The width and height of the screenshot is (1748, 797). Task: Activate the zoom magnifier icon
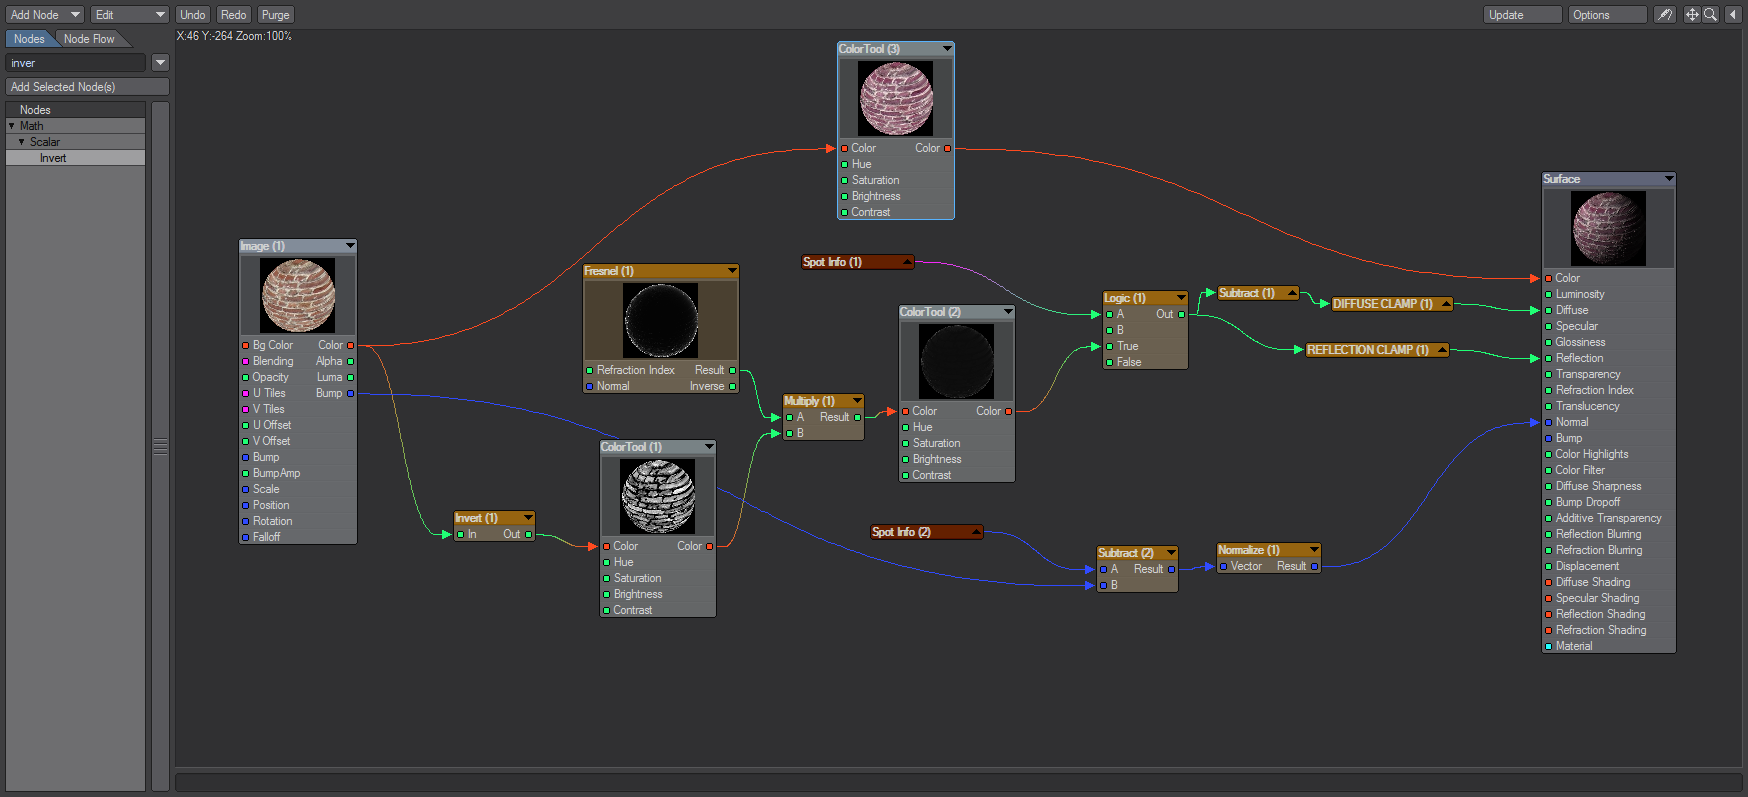click(1711, 15)
